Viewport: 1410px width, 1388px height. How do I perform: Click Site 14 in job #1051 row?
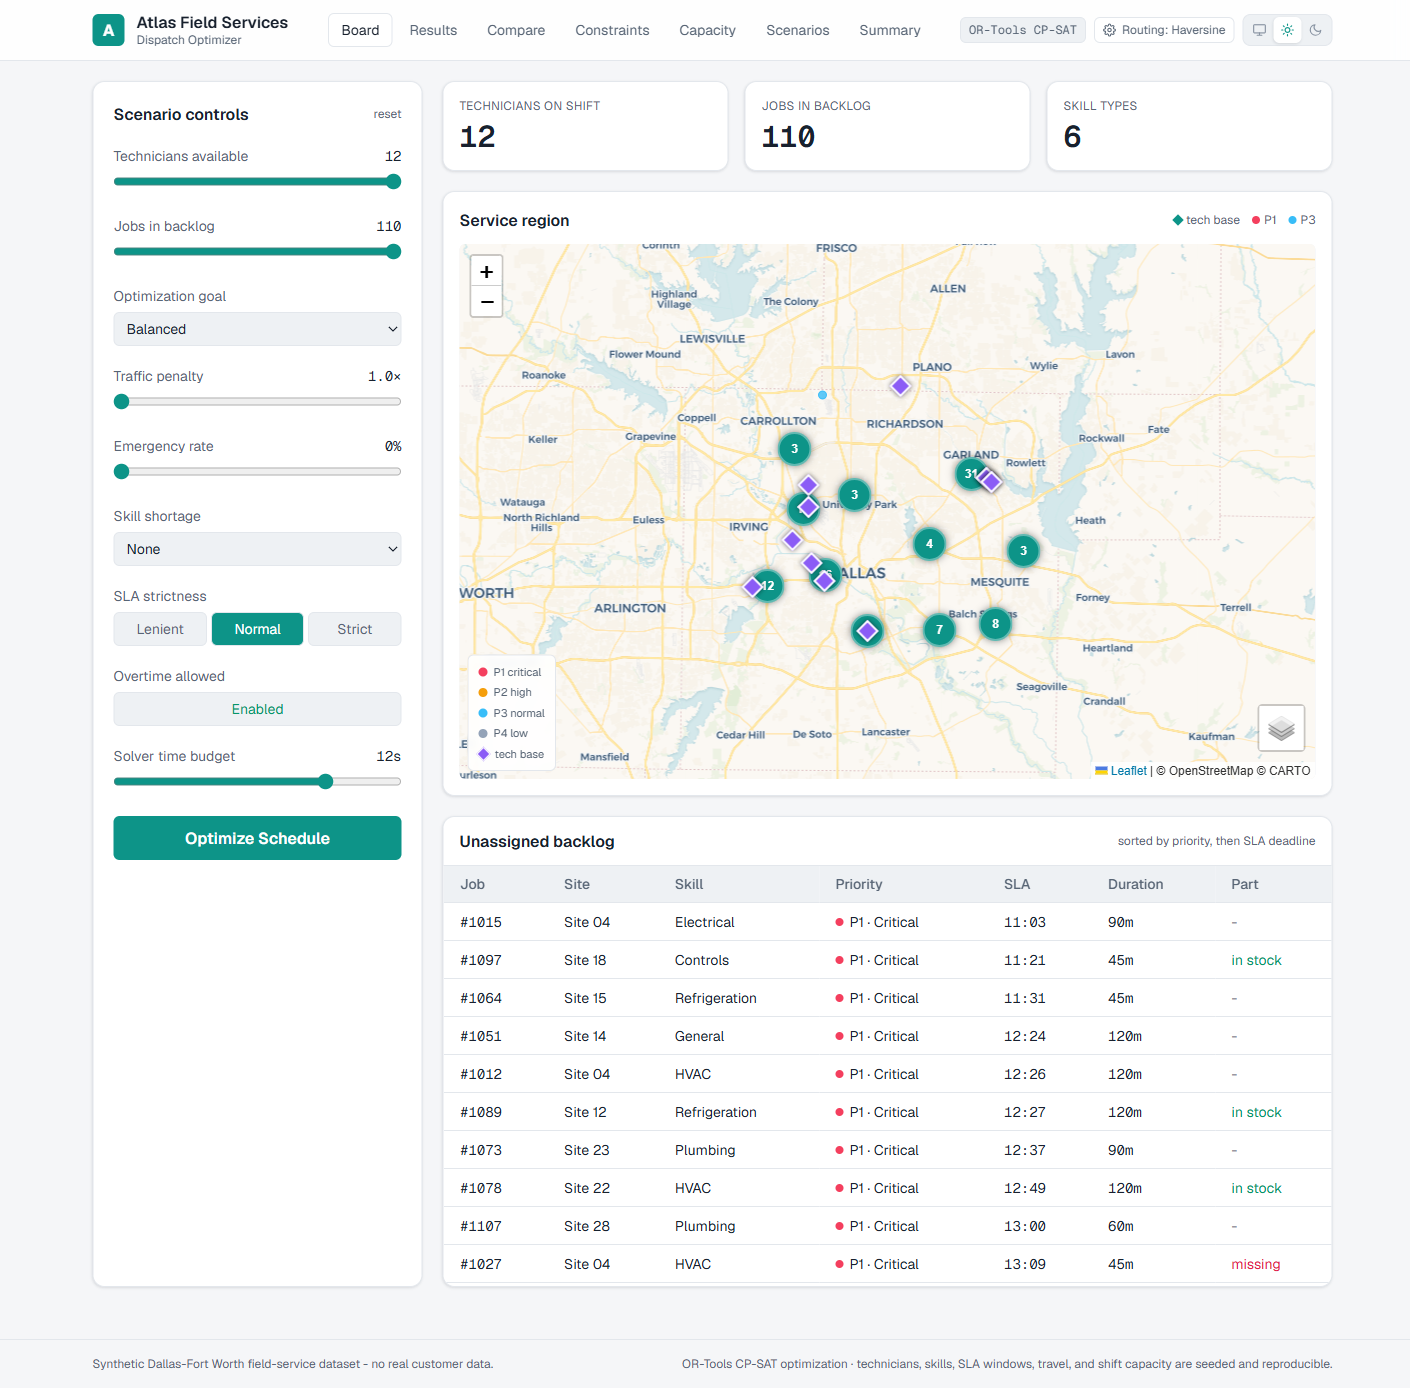tap(585, 1036)
